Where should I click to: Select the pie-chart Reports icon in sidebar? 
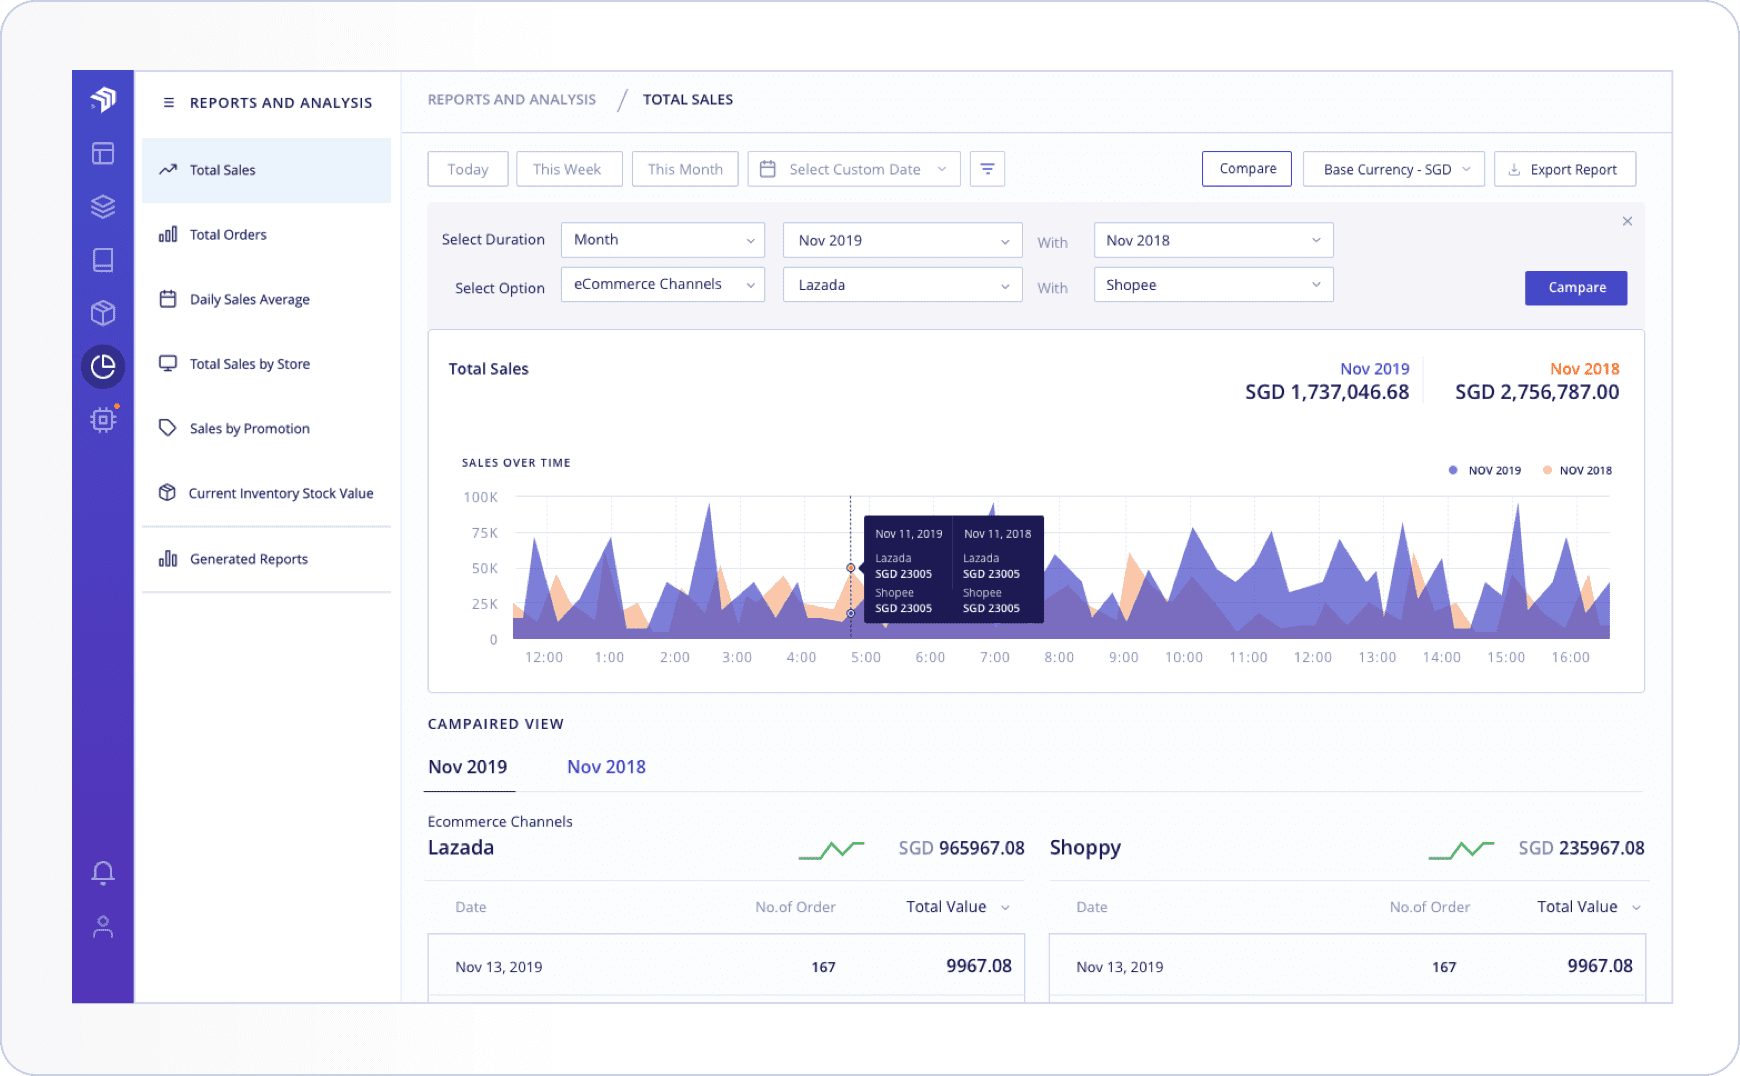click(103, 366)
